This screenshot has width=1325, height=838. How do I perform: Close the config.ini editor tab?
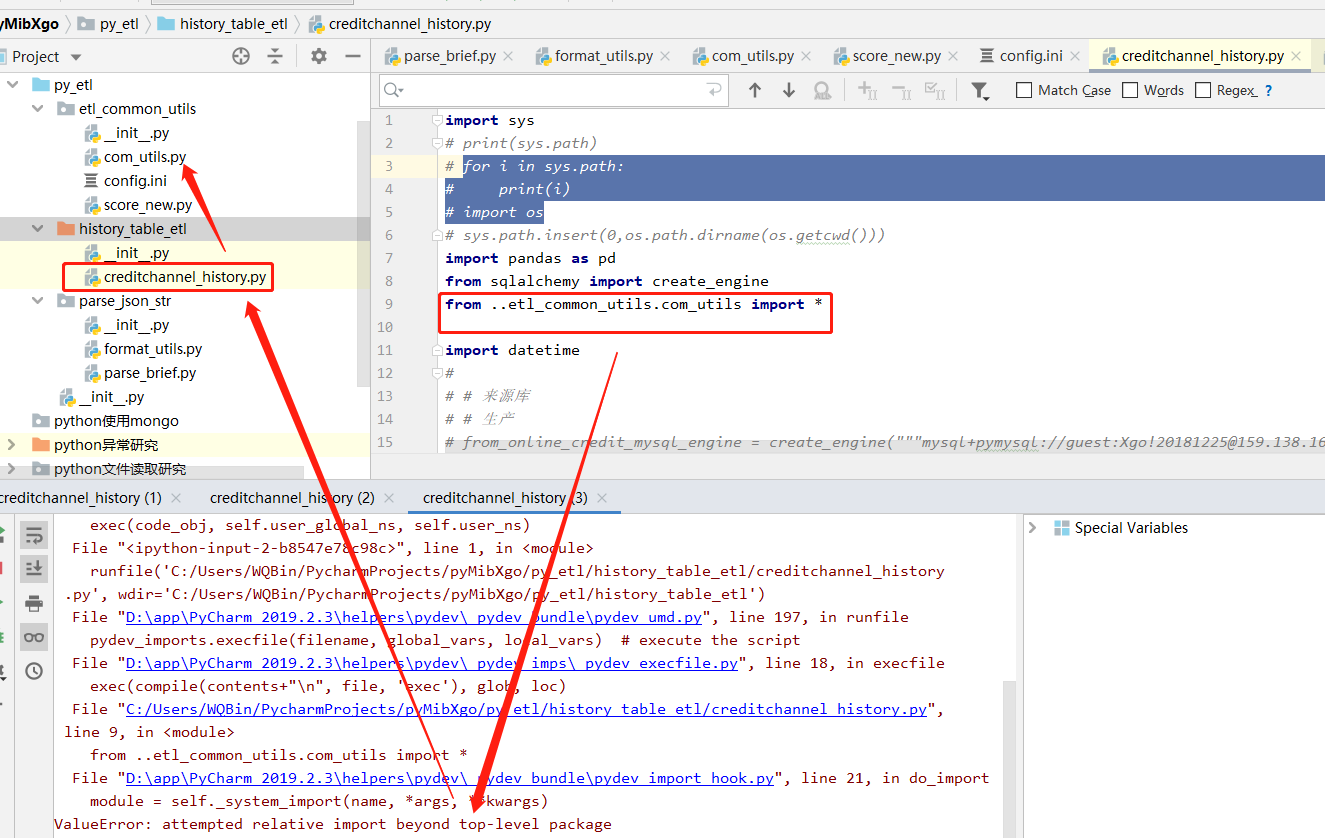1075,56
